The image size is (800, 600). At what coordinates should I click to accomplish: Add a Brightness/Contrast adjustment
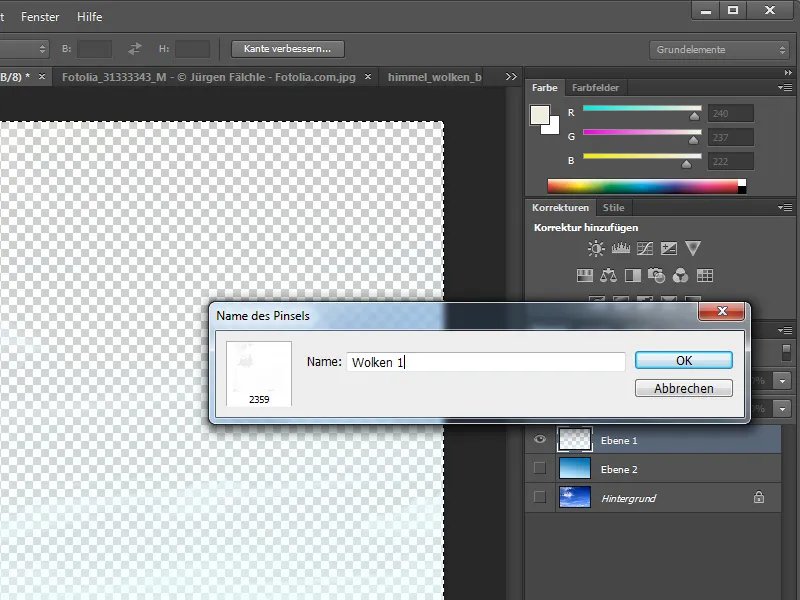tap(595, 248)
